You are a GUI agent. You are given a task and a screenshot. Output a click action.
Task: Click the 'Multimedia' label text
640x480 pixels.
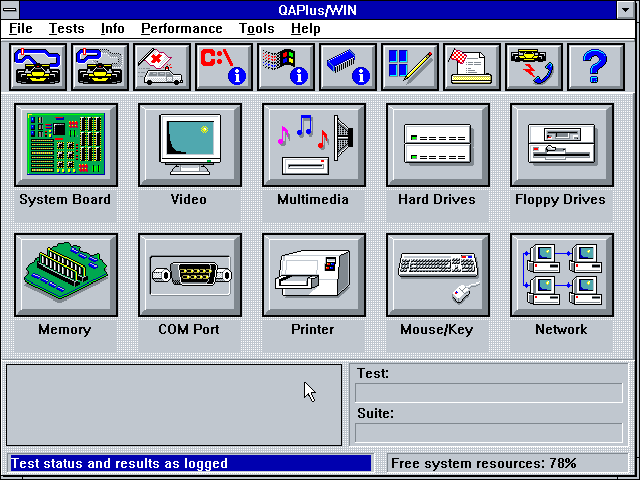point(313,200)
